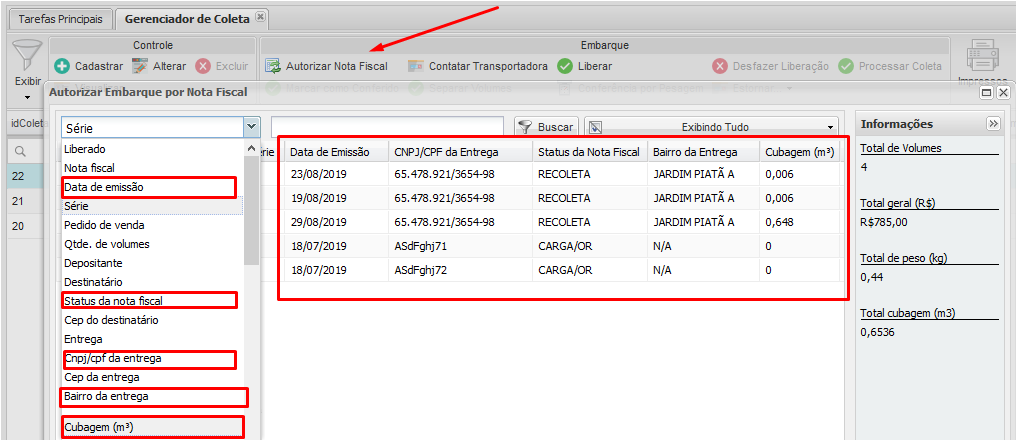This screenshot has height=440, width=1016.
Task: Click the search magnifier in idColeta column
Action: coord(20,151)
